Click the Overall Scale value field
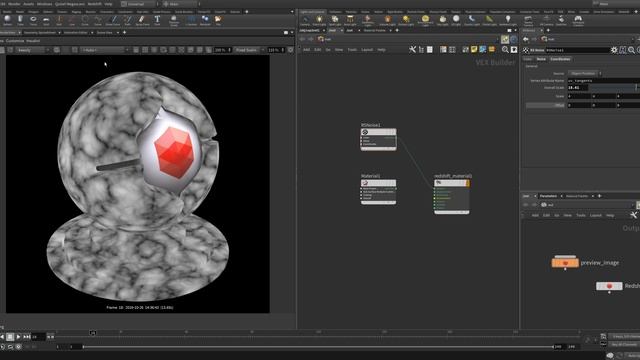Viewport: 640px width, 360px height. (578, 87)
